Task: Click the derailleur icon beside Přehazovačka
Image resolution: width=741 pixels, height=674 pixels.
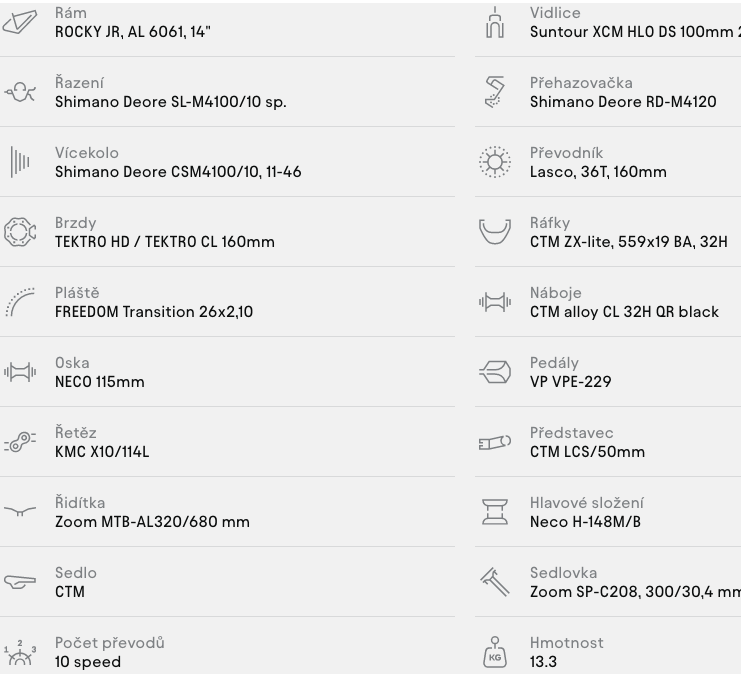Action: [493, 92]
